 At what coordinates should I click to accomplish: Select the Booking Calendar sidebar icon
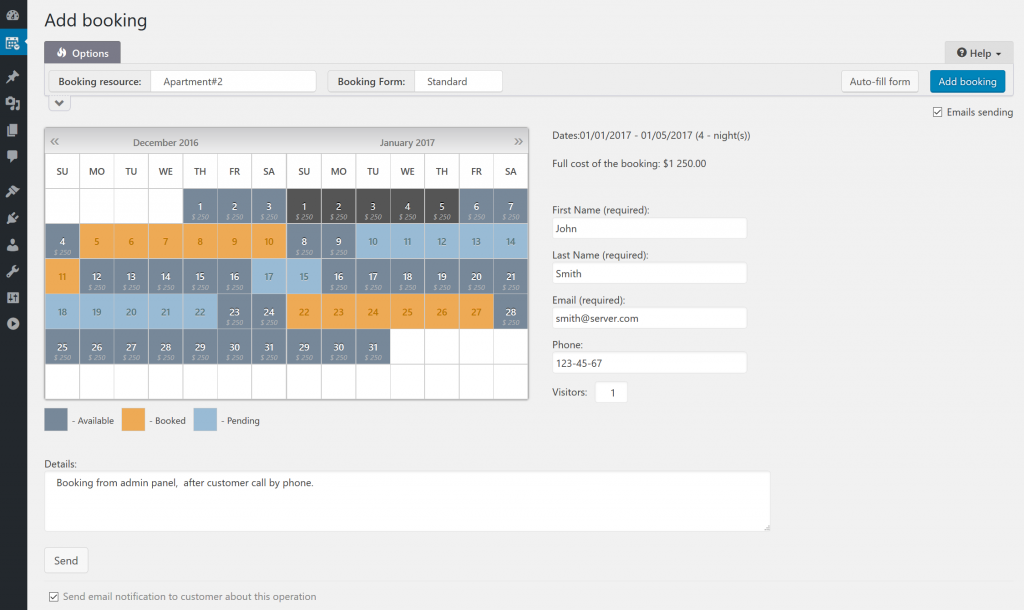click(12, 44)
